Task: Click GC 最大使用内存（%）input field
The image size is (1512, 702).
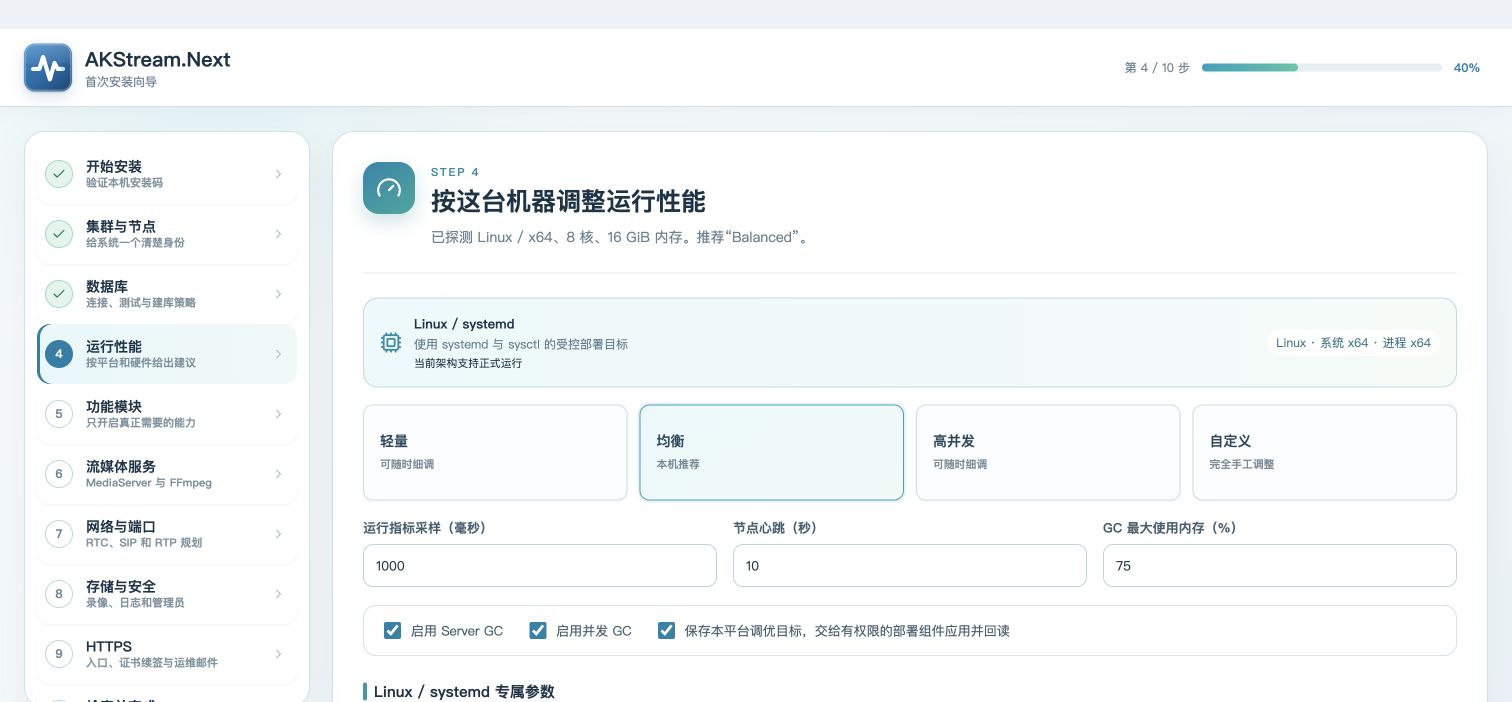Action: (1280, 565)
